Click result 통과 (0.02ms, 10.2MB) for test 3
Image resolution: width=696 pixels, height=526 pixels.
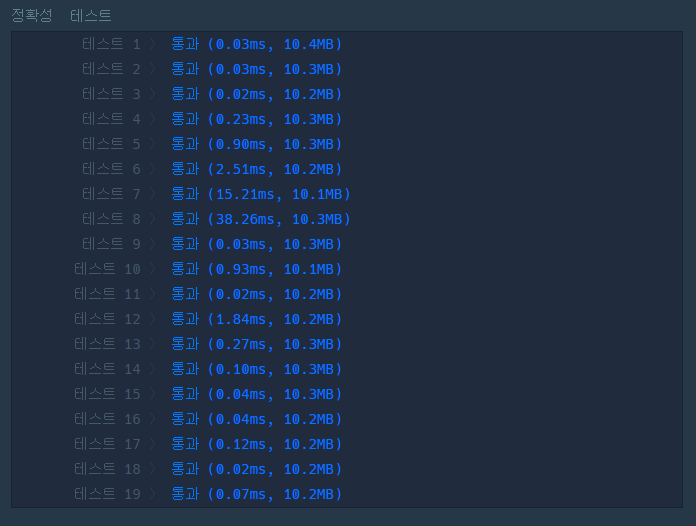pos(257,94)
